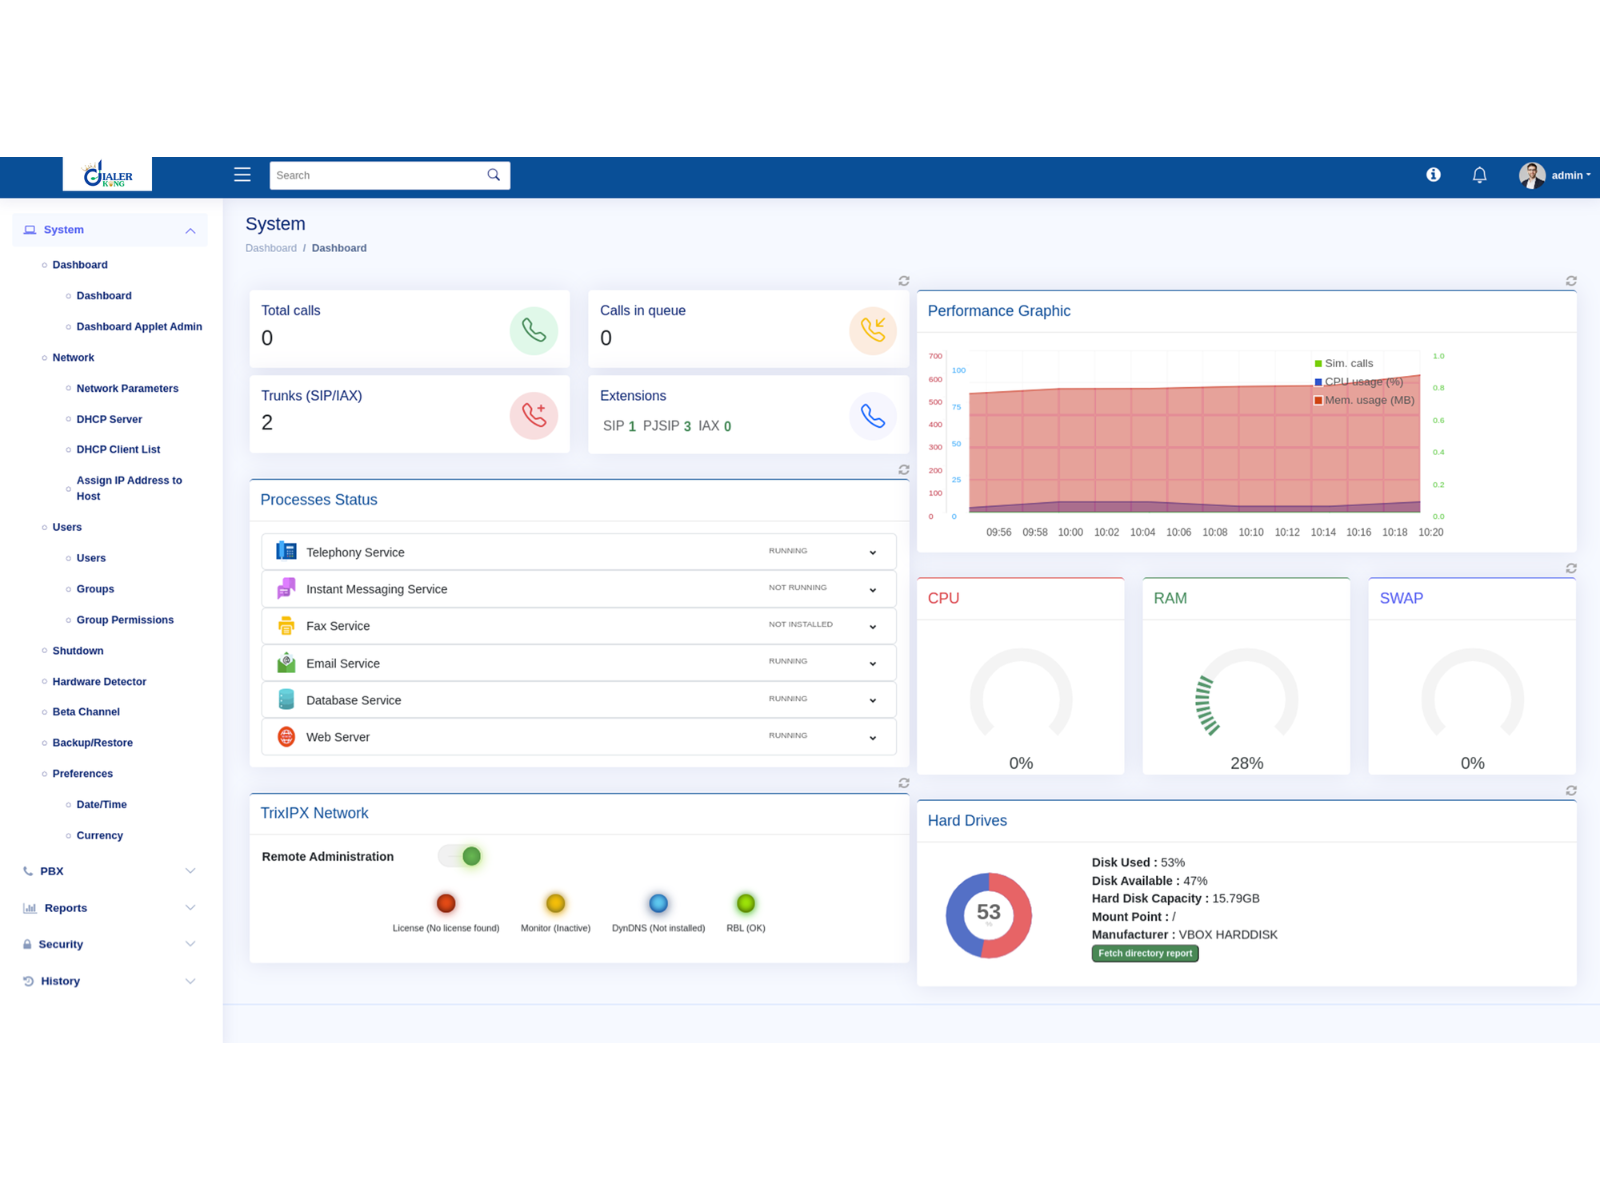Click the info icon in the top bar

click(x=1432, y=174)
